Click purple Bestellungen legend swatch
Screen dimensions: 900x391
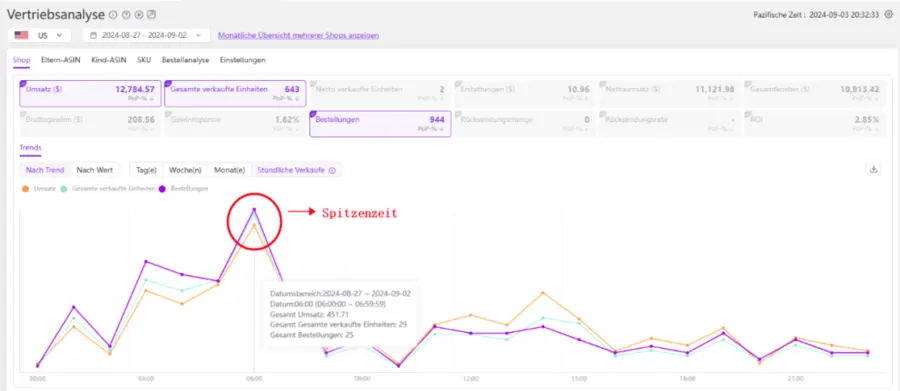(162, 188)
